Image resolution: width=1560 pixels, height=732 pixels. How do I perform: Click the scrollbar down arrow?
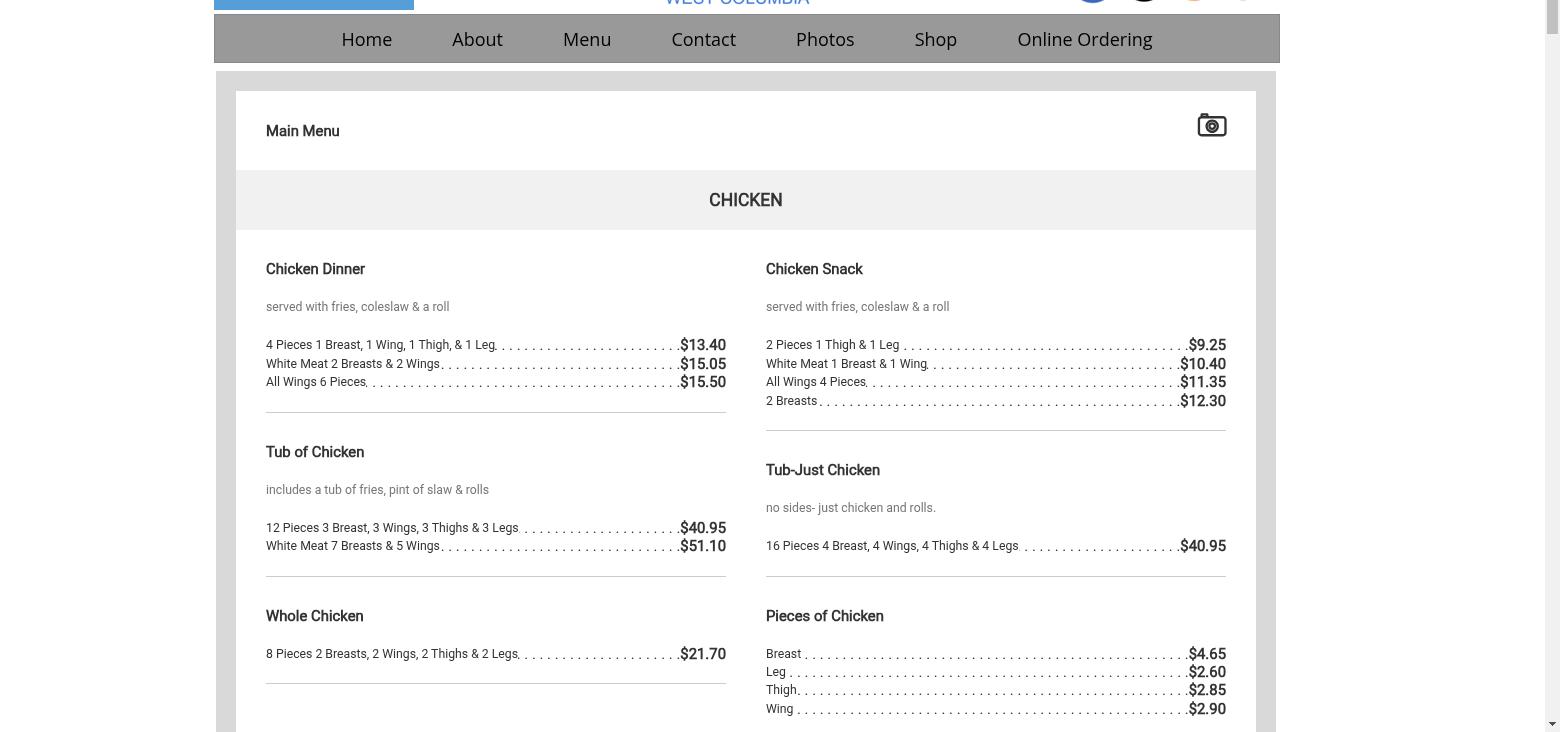pos(1551,723)
